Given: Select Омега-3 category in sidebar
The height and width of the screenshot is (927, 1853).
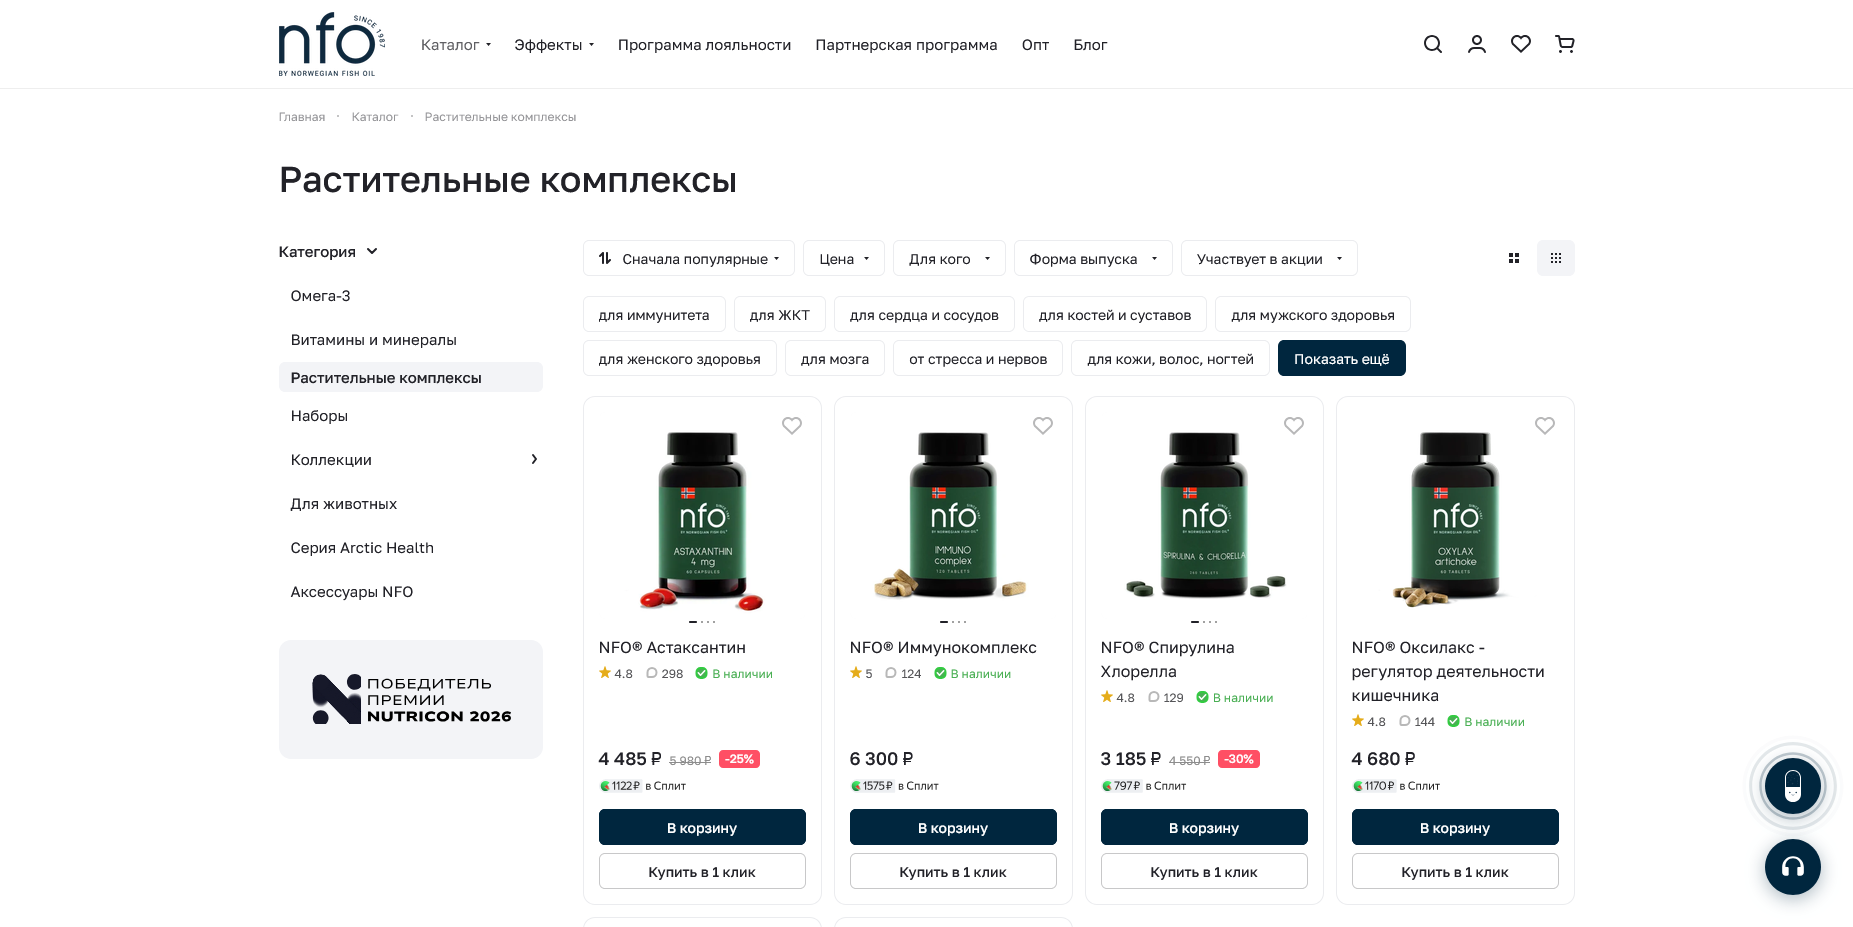Looking at the screenshot, I should coord(320,296).
